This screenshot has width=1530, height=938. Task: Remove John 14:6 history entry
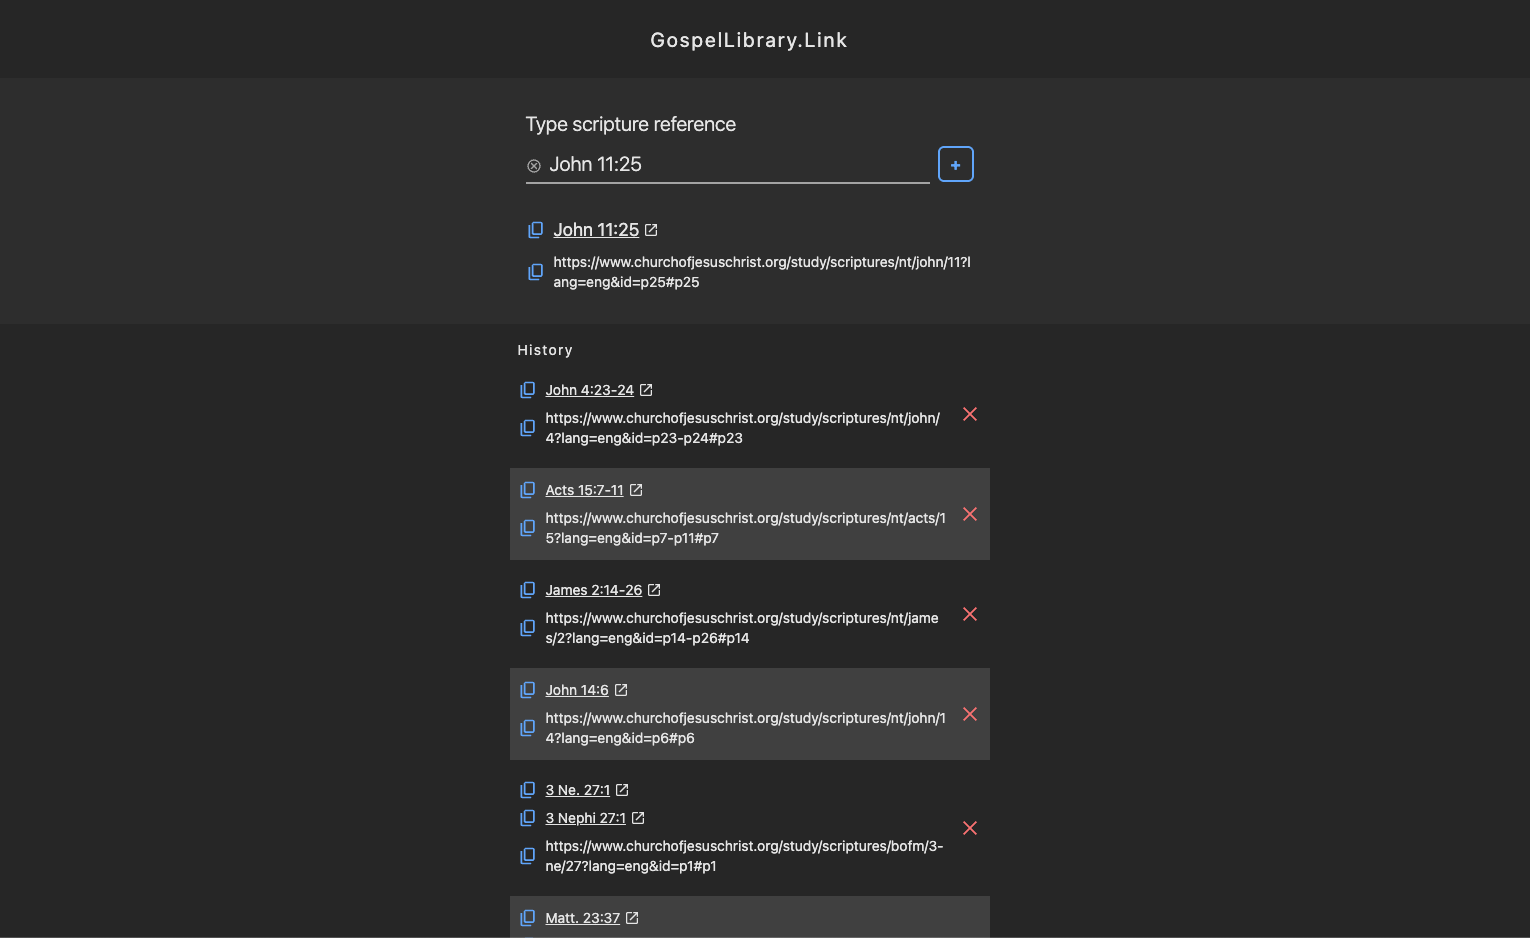[969, 714]
